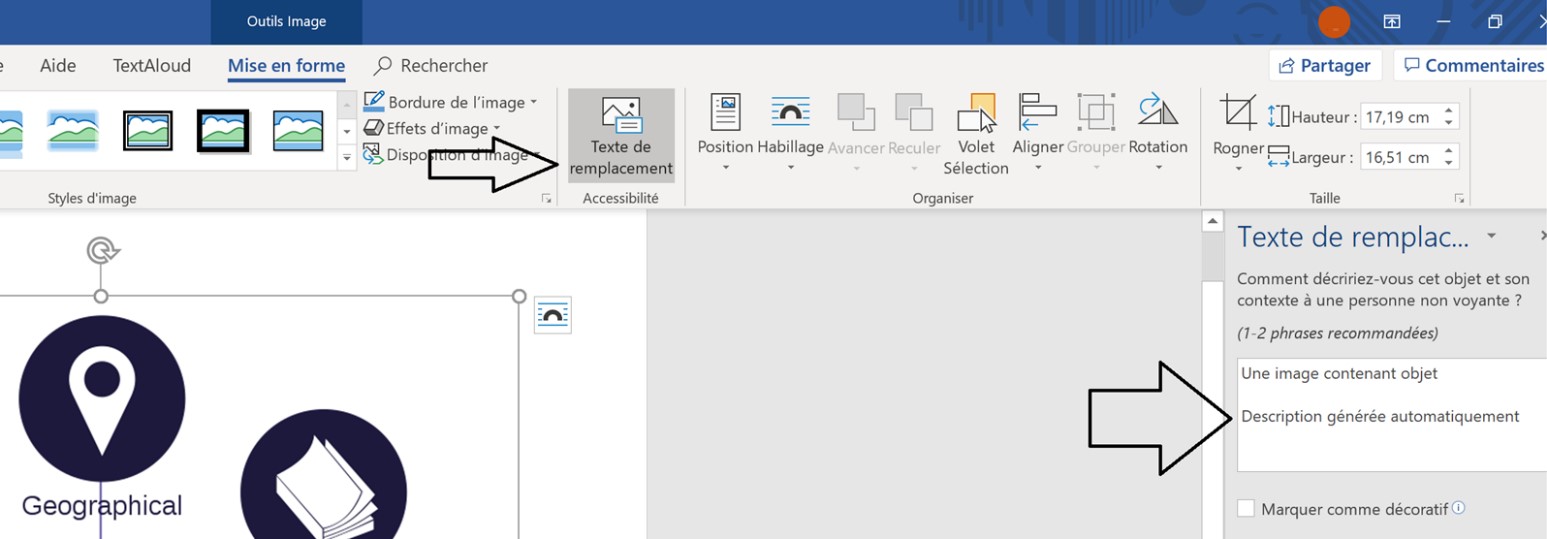Switch to the TextAloud tab
This screenshot has height=539, width=1547.
(x=151, y=66)
